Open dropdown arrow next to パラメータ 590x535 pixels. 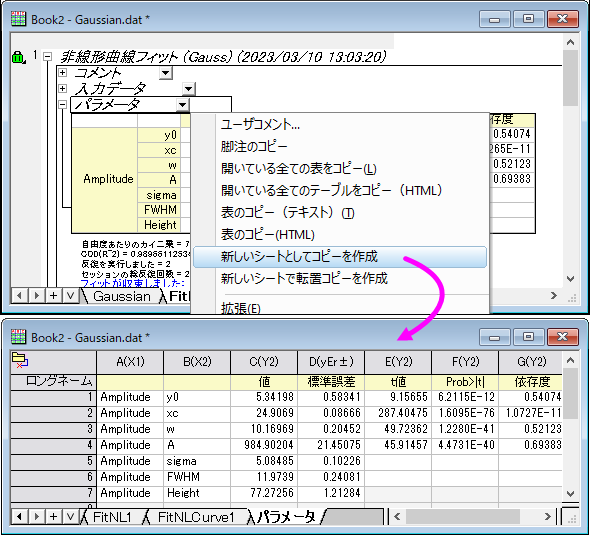(182, 105)
